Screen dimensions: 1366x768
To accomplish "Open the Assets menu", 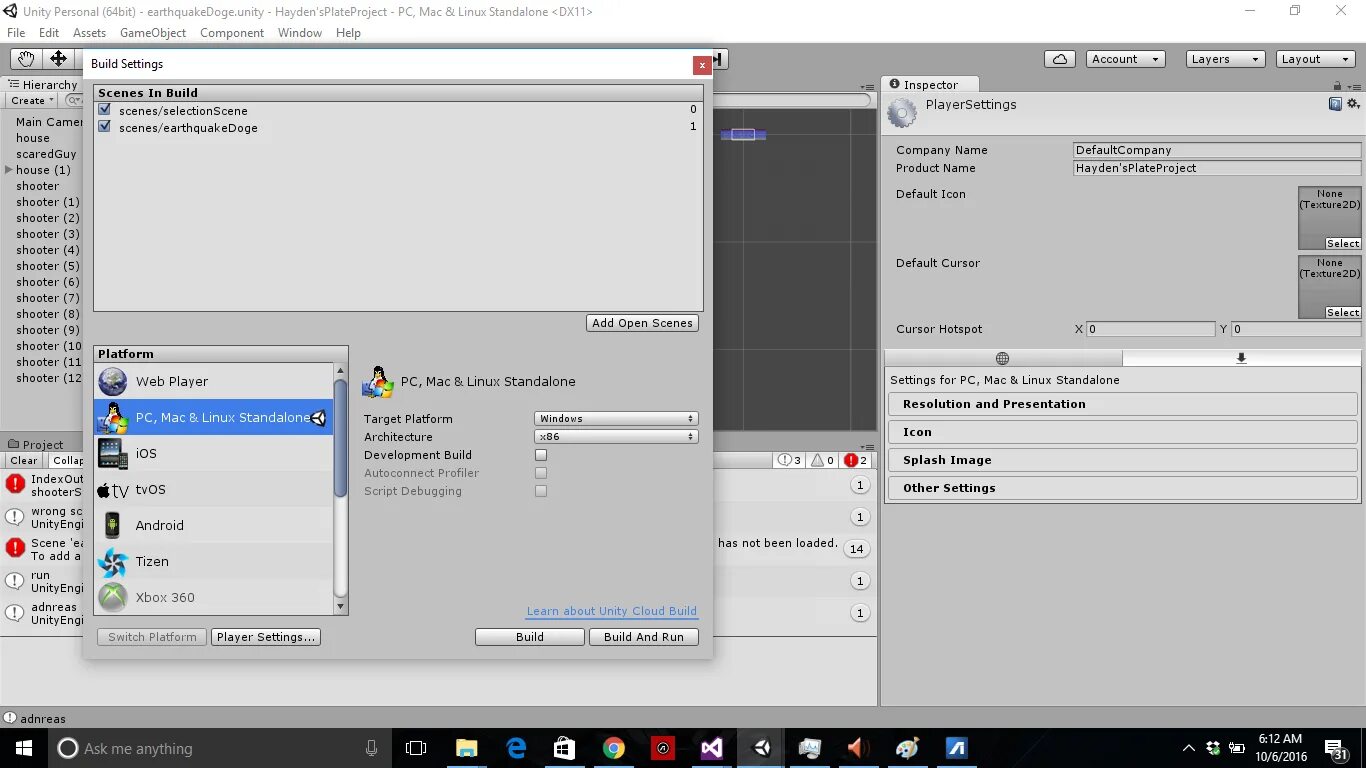I will 89,33.
